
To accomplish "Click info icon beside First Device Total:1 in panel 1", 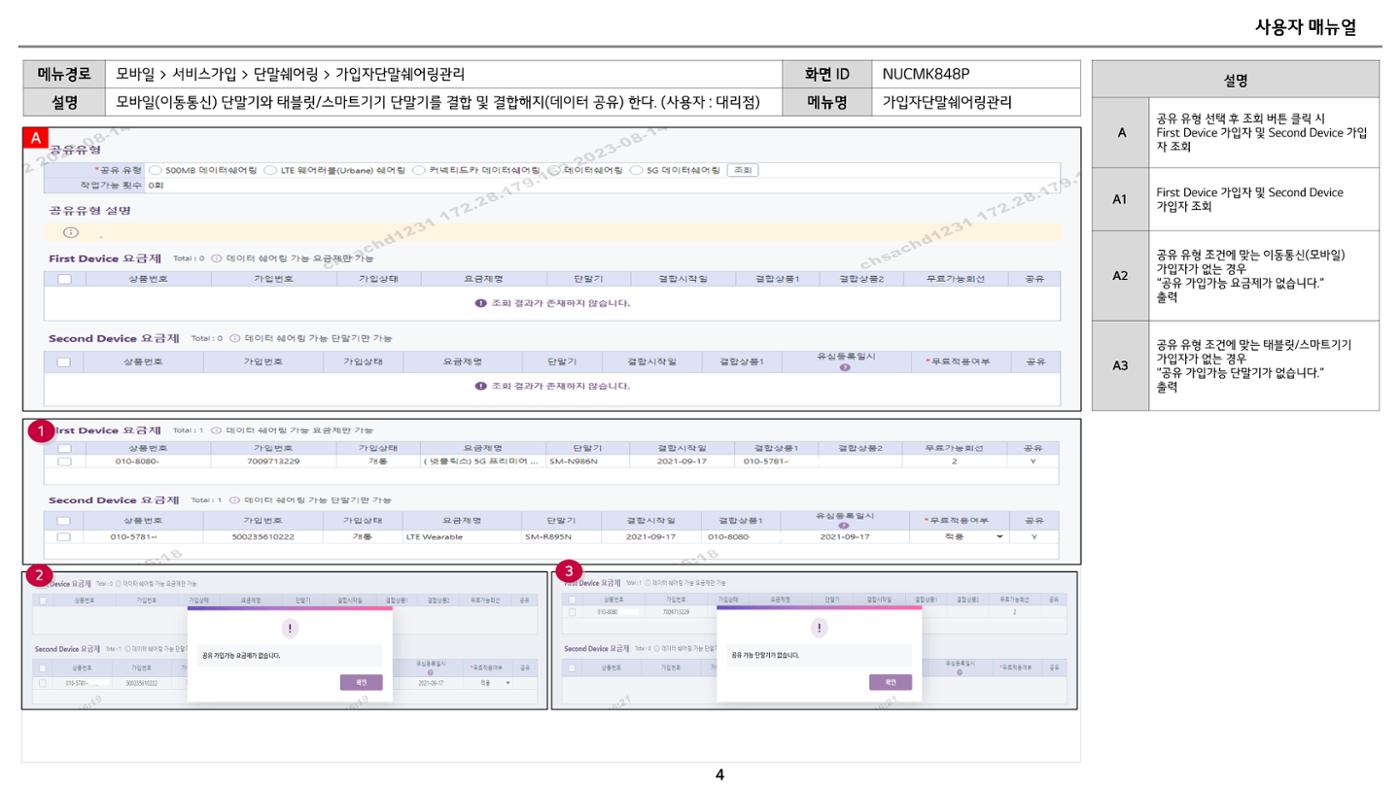I will click(217, 430).
